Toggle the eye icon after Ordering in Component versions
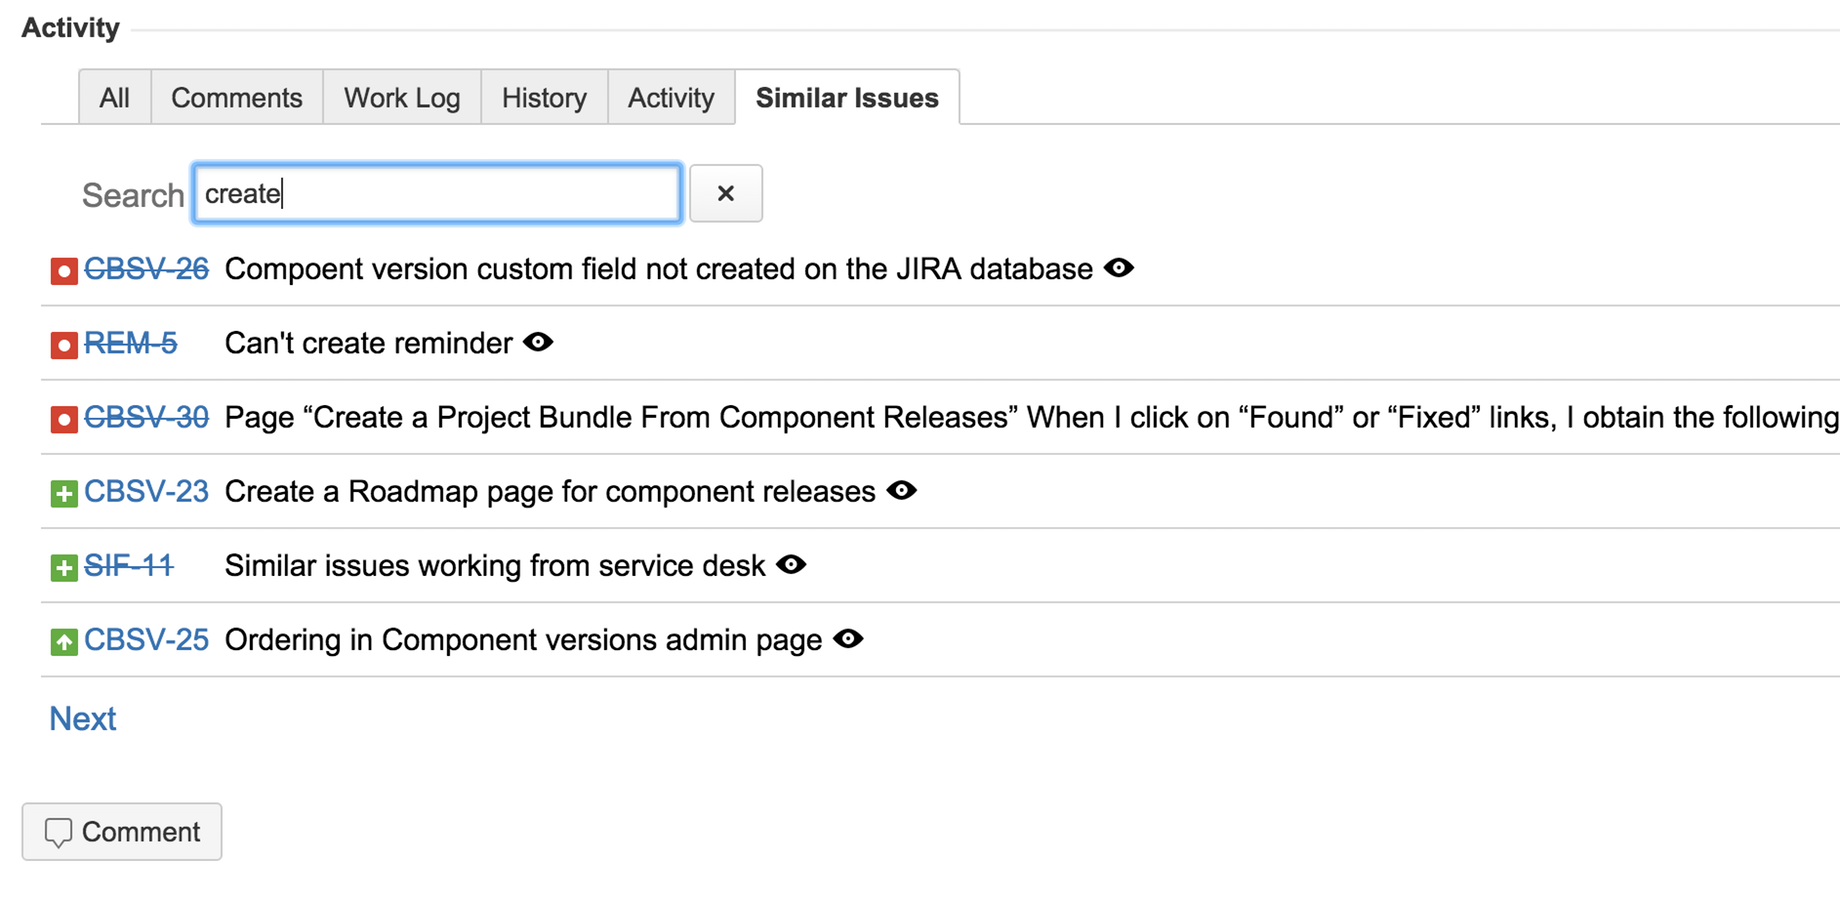The image size is (1840, 900). point(848,638)
